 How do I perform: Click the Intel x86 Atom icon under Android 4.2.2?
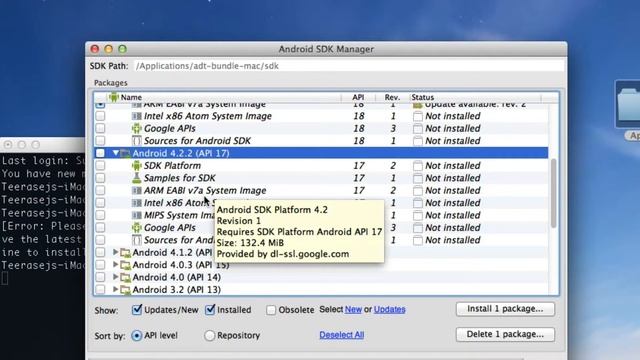pos(137,203)
